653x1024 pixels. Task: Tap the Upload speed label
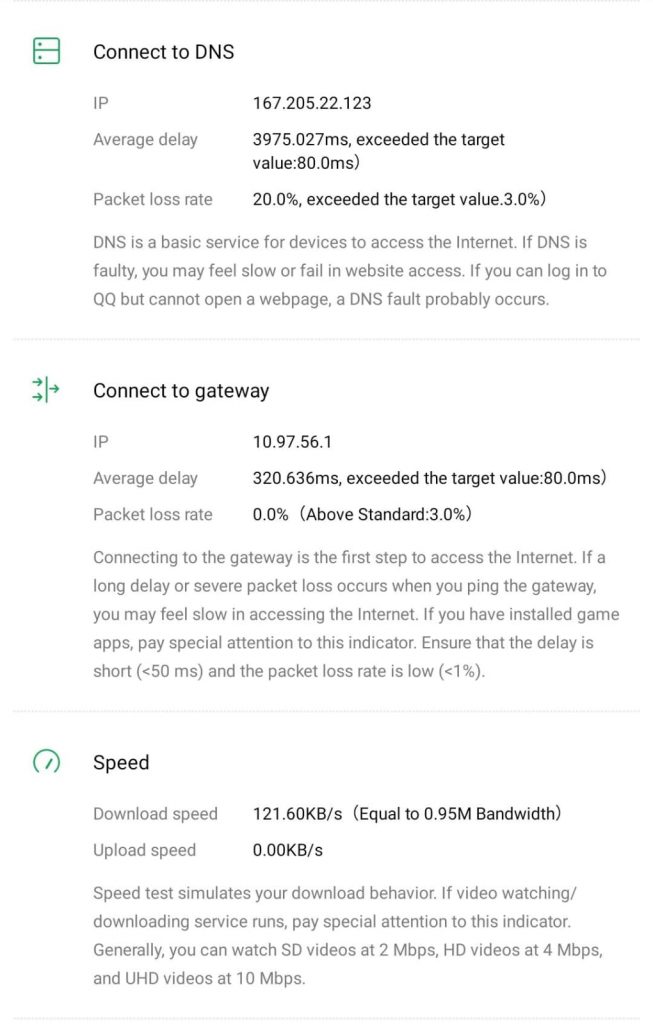click(144, 850)
